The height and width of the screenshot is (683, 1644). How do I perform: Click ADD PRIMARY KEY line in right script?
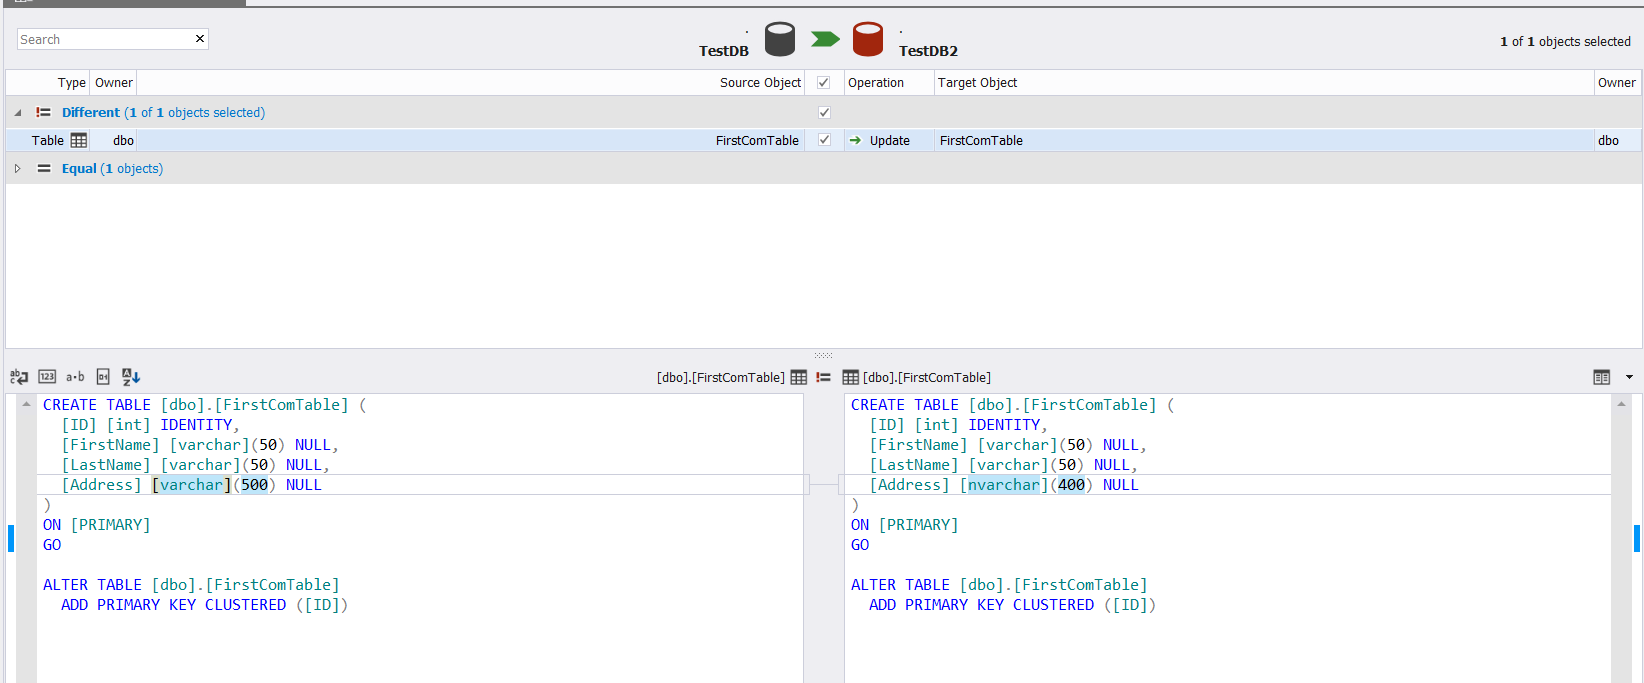(1012, 605)
